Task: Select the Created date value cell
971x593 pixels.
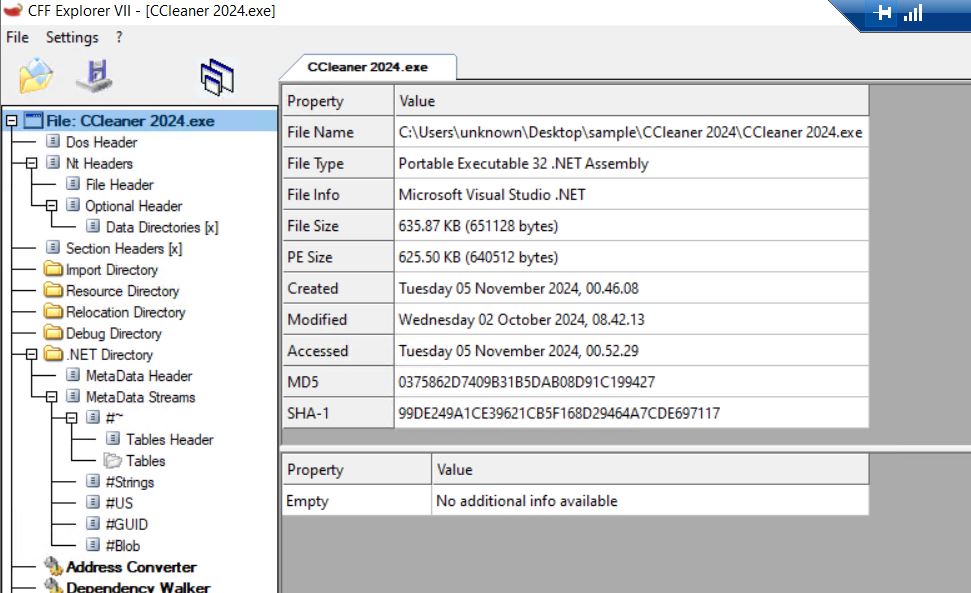Action: (632, 288)
